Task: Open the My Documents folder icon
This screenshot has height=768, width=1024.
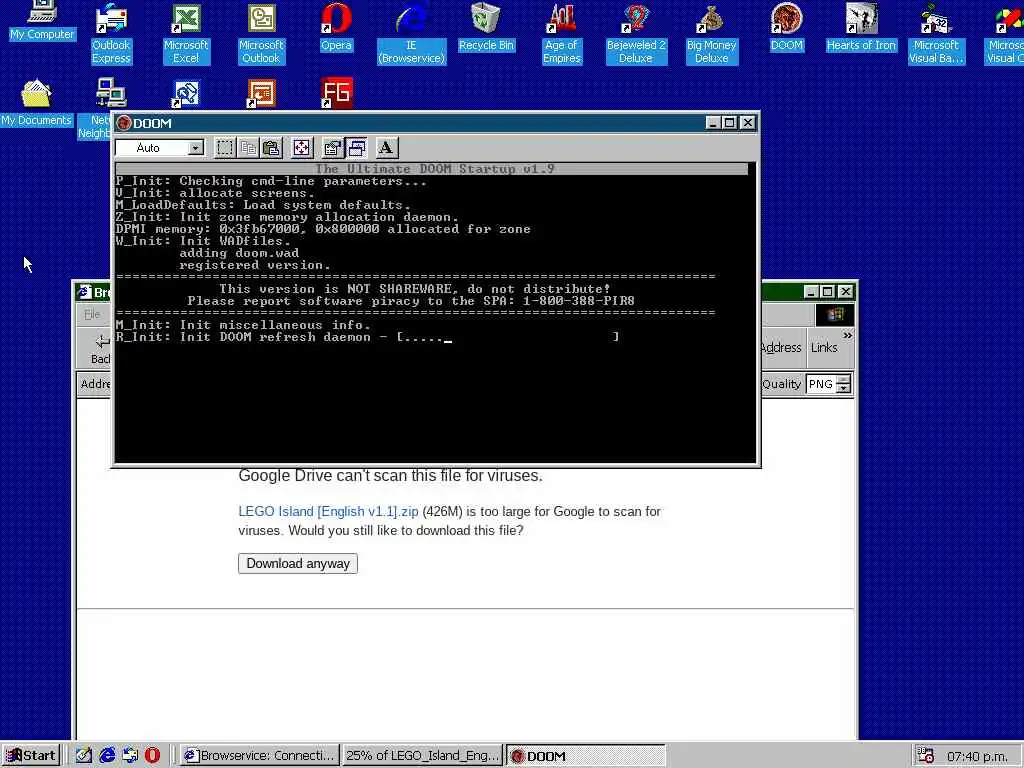Action: (36, 103)
